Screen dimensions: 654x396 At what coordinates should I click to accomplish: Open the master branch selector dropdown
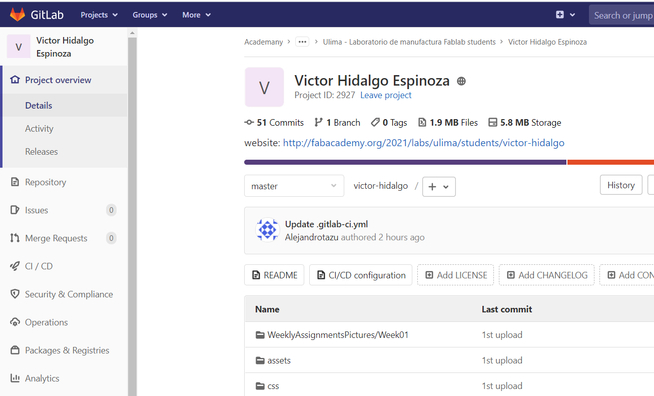tap(294, 186)
